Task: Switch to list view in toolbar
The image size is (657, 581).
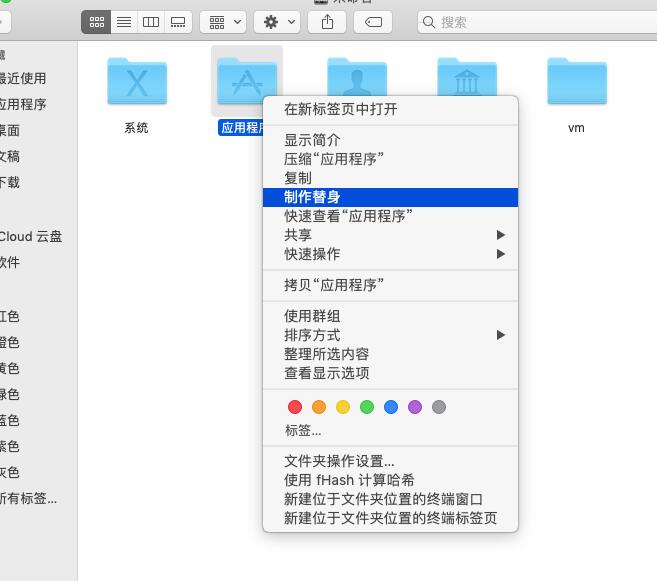Action: coord(124,22)
